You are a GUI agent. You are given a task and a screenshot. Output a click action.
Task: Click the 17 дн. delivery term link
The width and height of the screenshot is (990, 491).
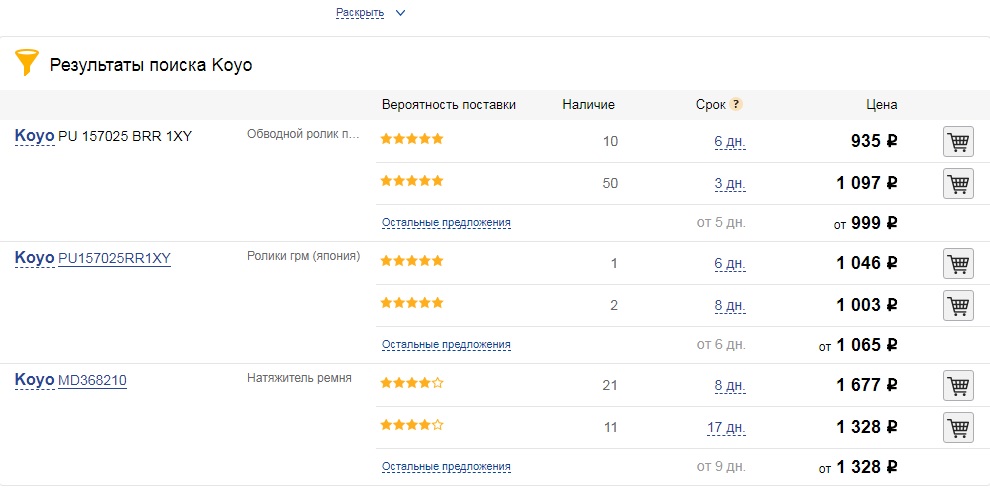(x=726, y=428)
